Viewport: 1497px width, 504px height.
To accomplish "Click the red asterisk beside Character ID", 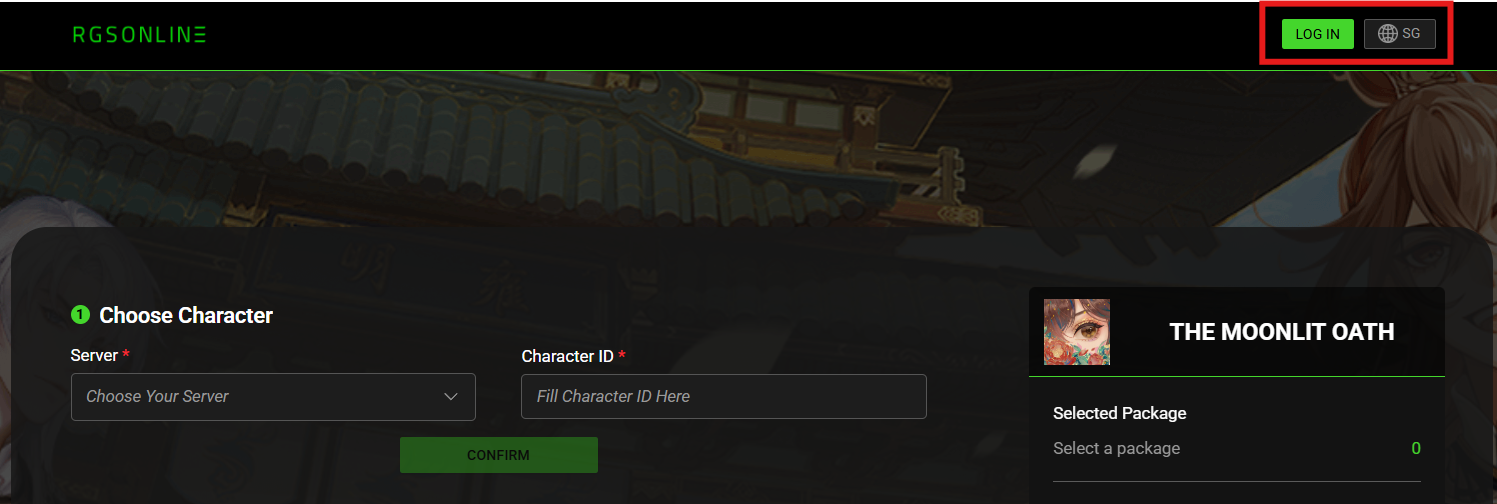I will [x=622, y=355].
